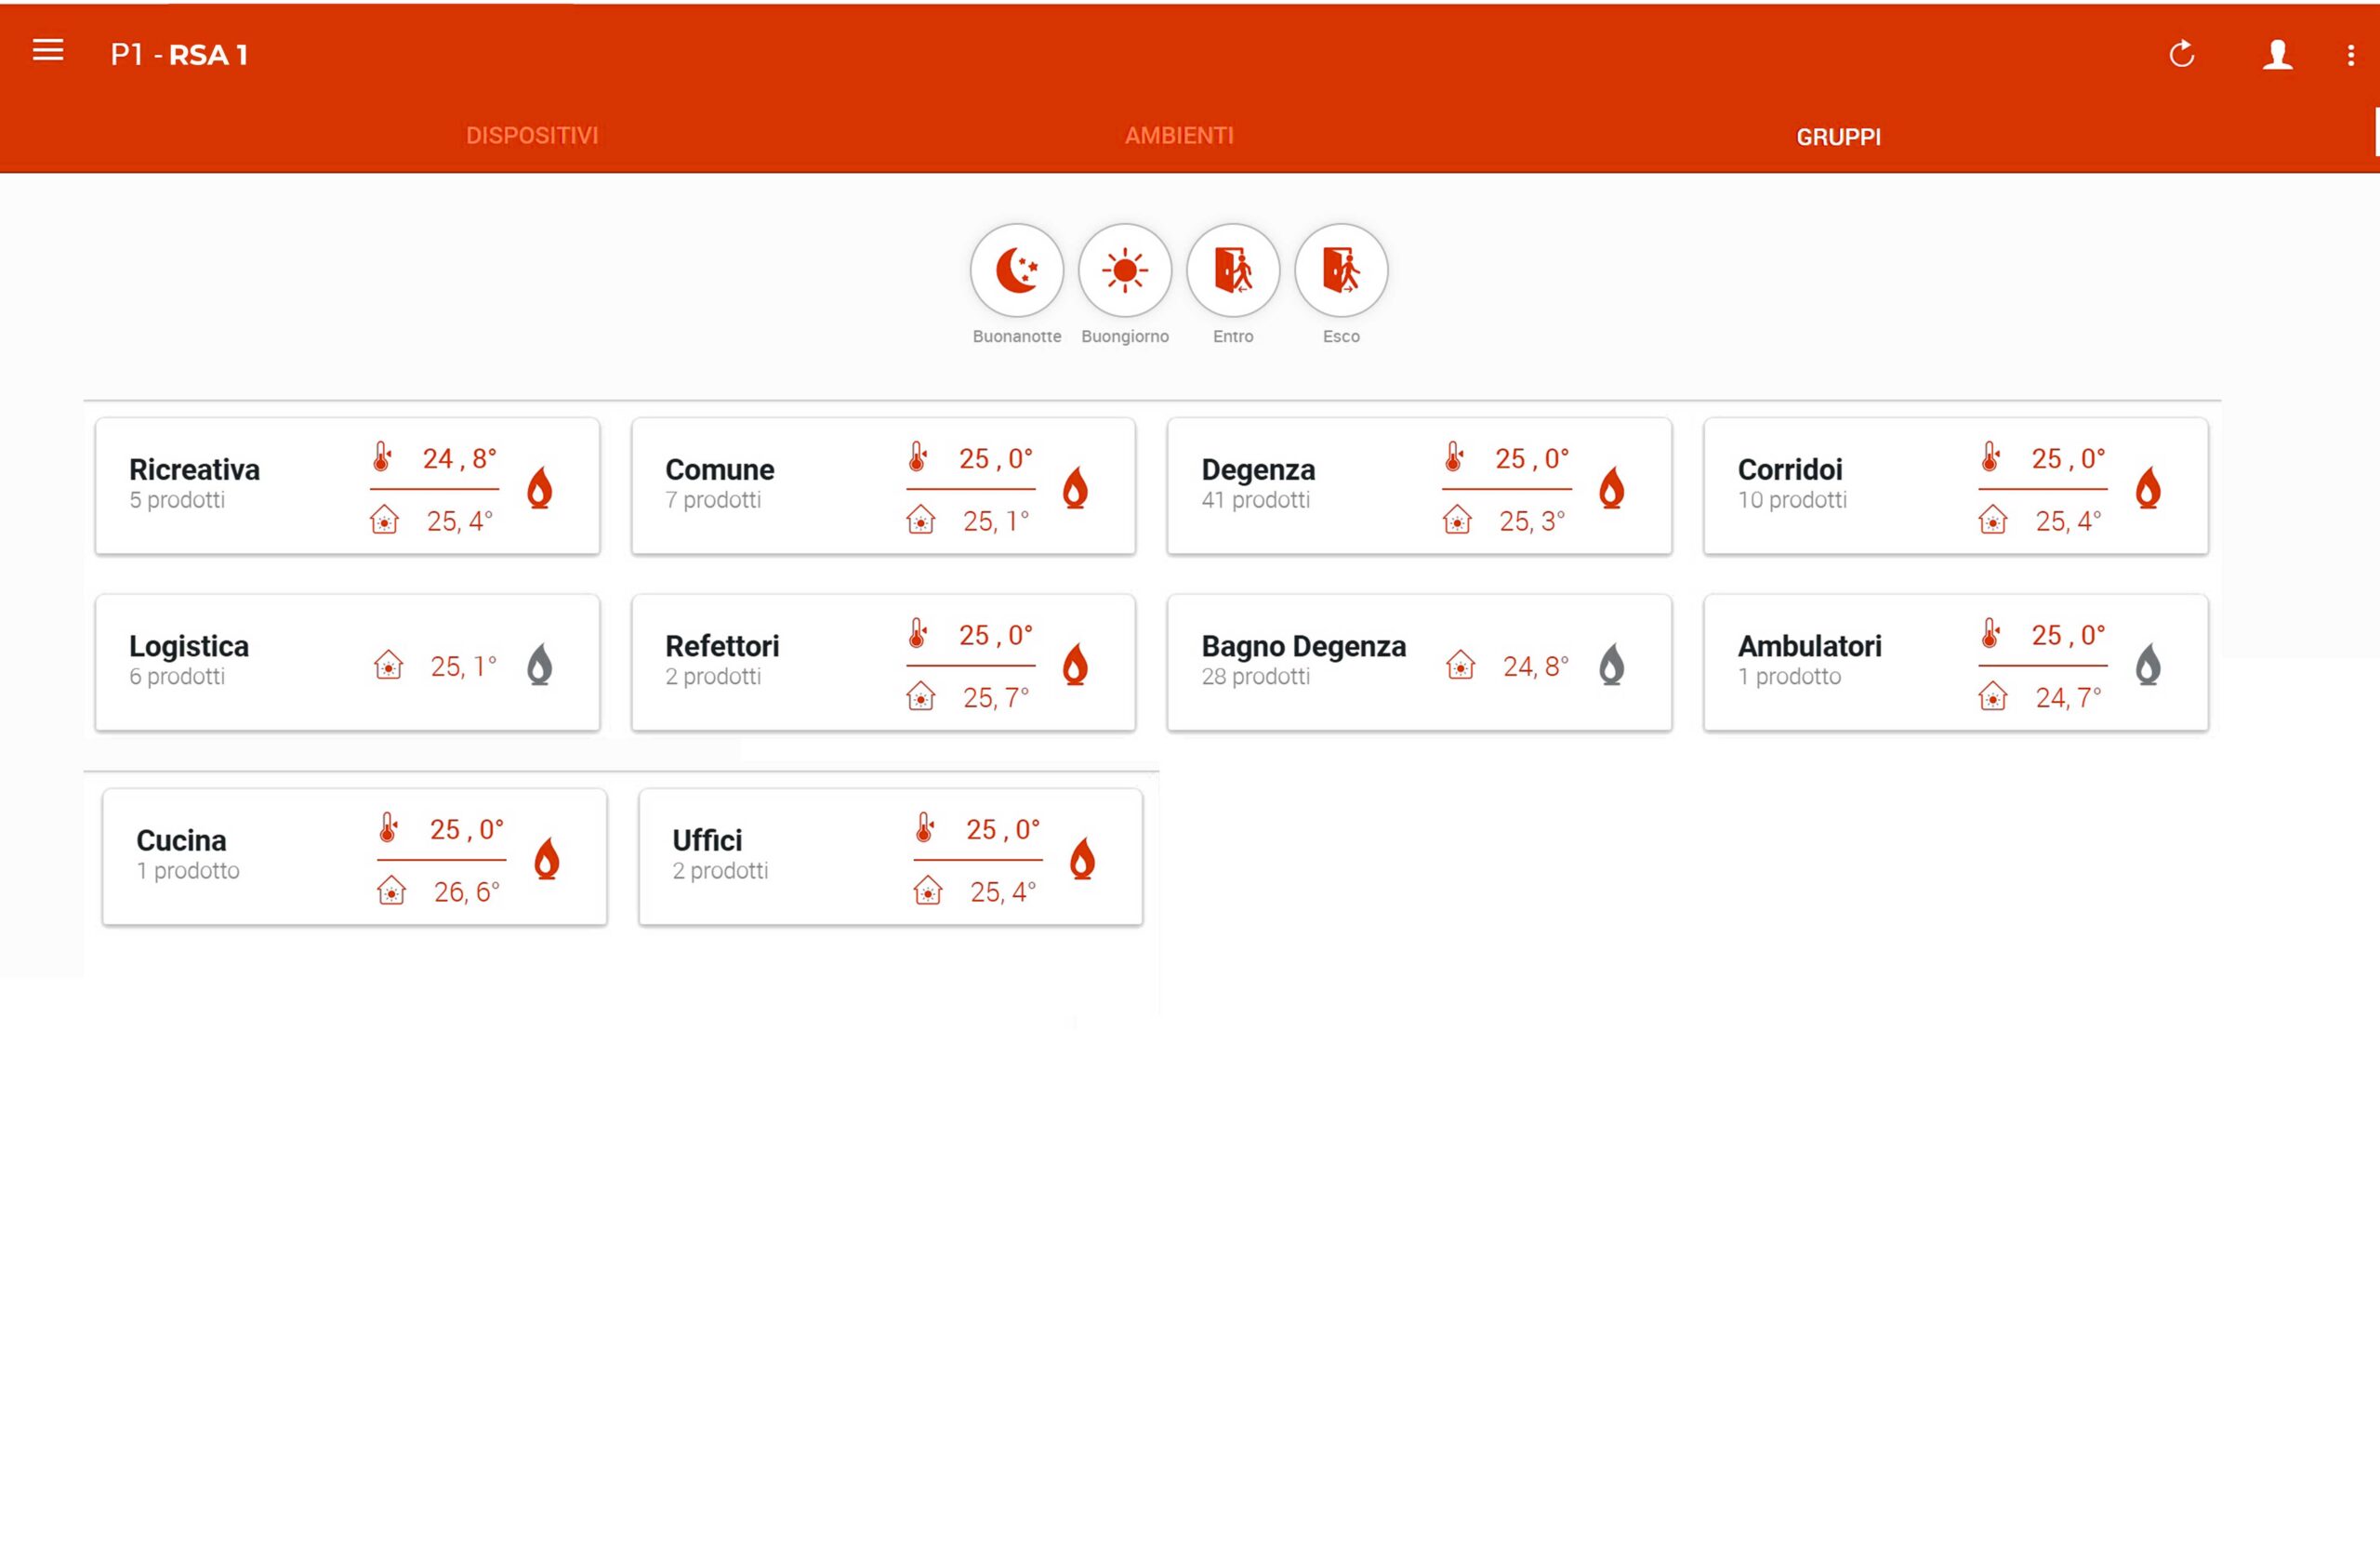Activate the Esco exit scene

[x=1340, y=270]
